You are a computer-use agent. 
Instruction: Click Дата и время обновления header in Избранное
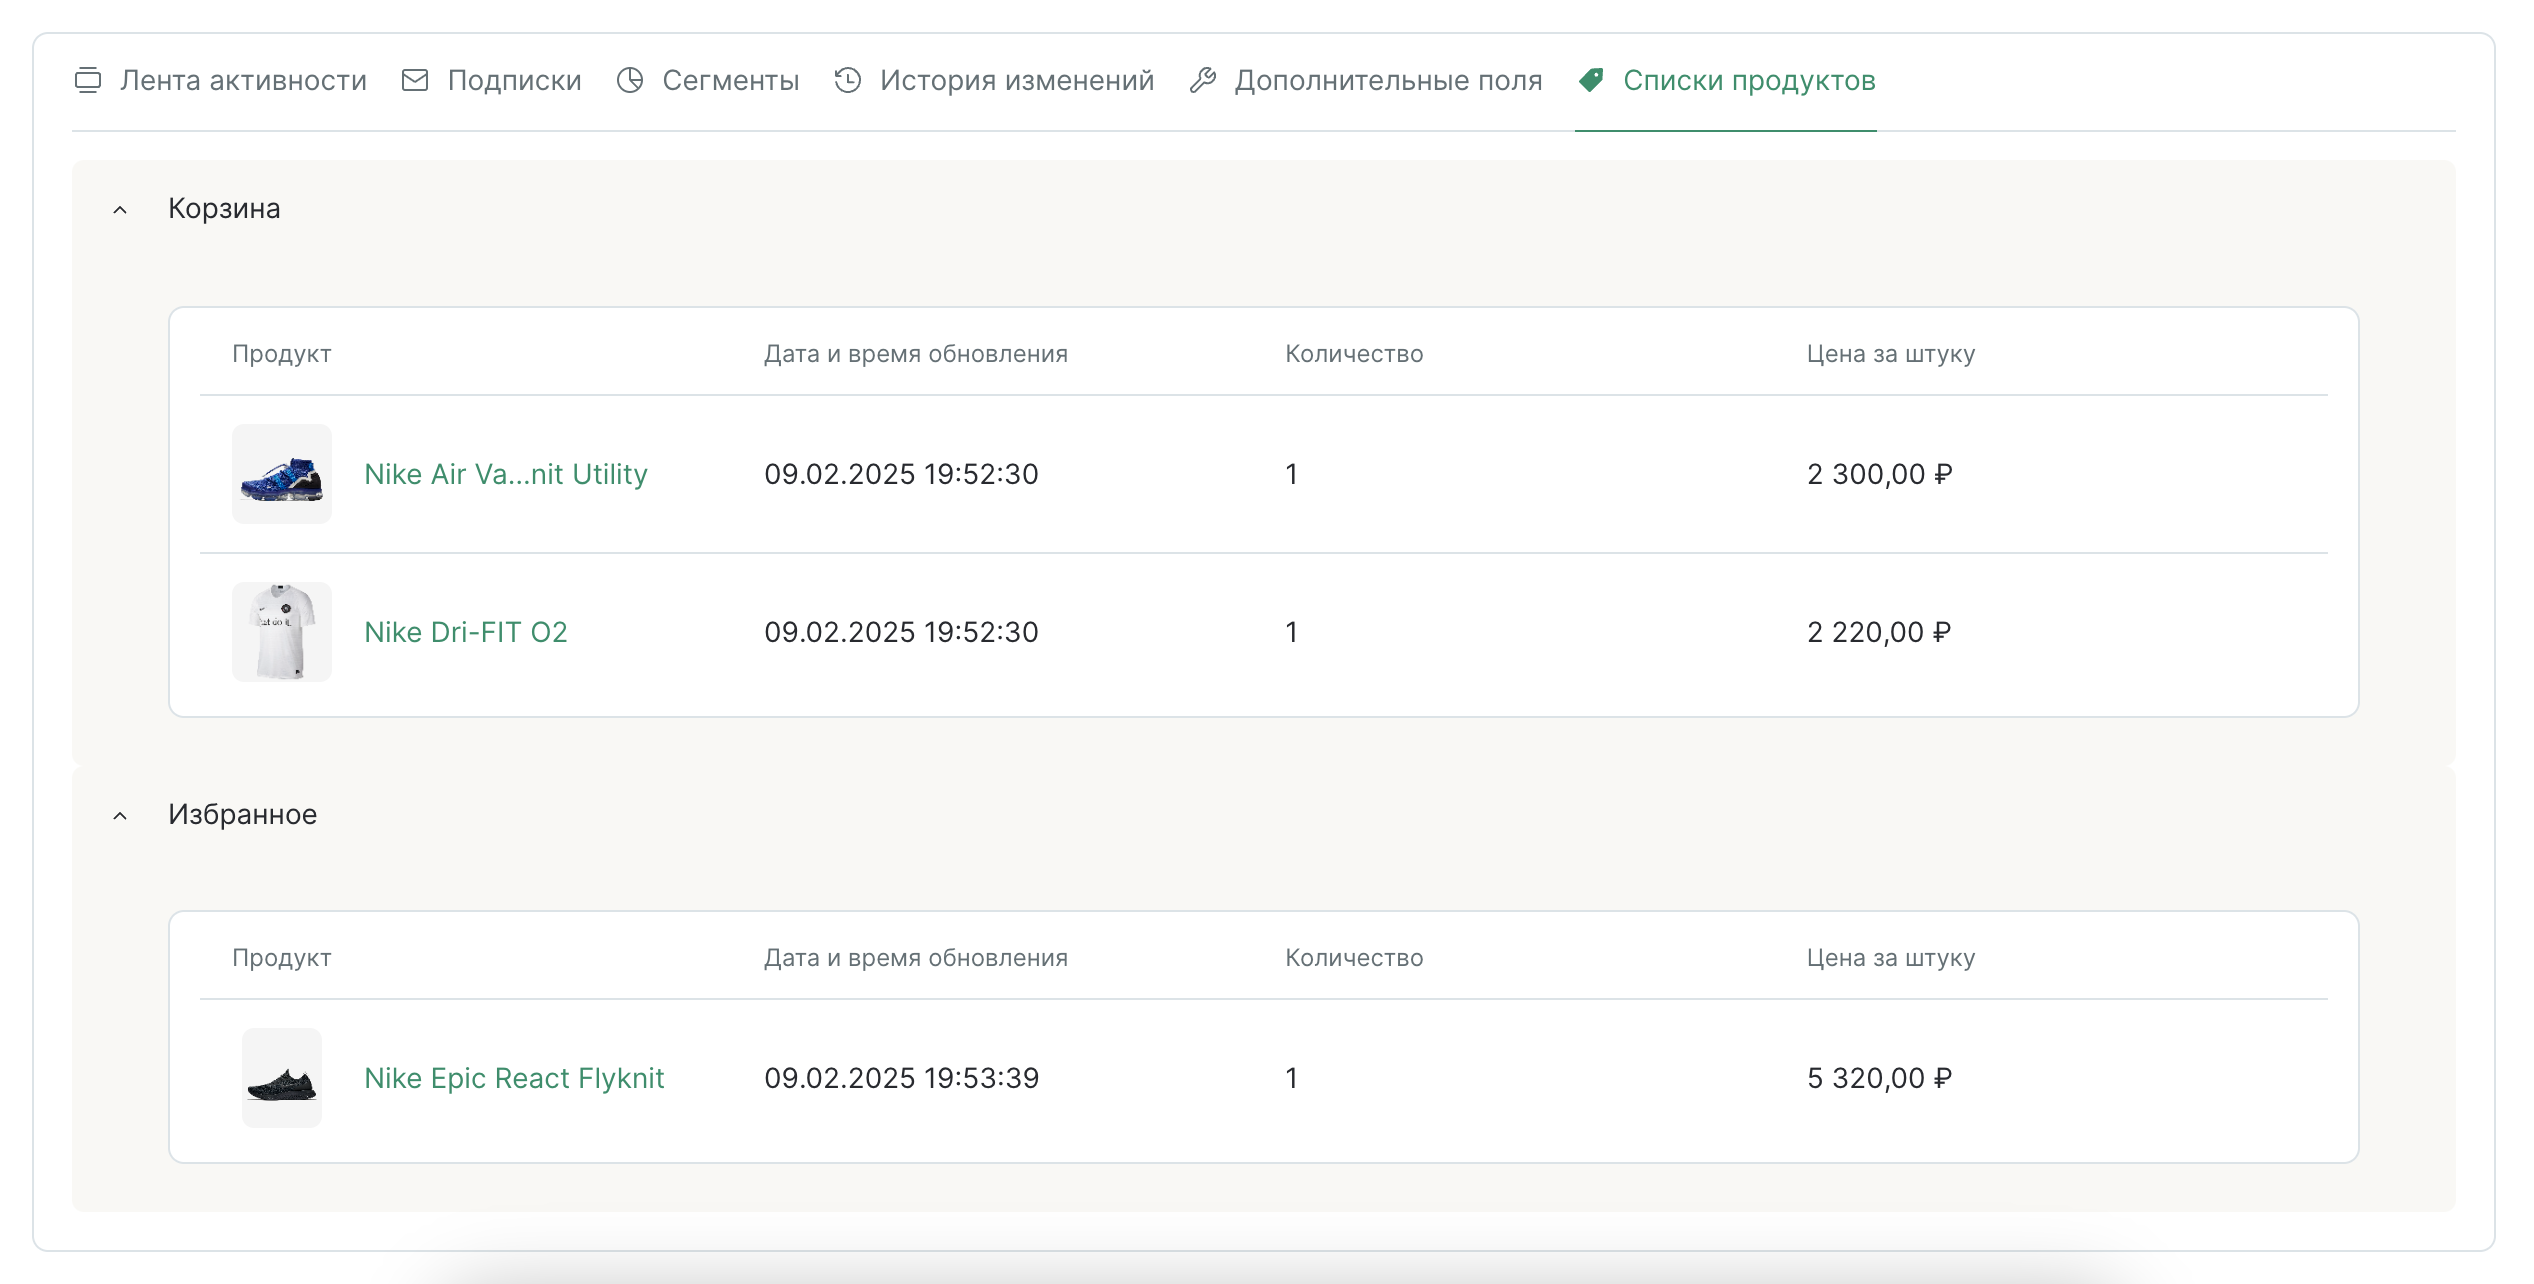pos(916,958)
